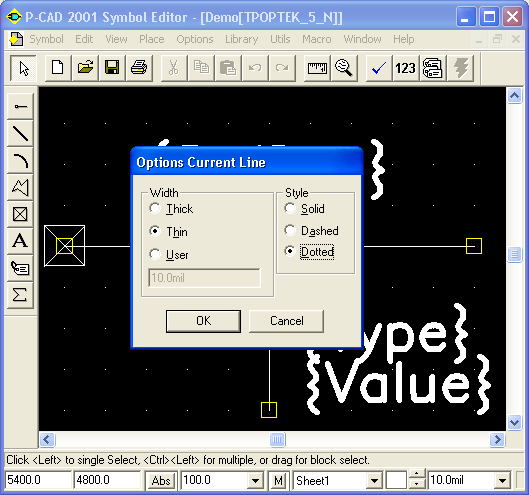Viewport: 529px width, 495px height.
Task: Open the 10.0mil line width dropdown
Action: click(502, 480)
